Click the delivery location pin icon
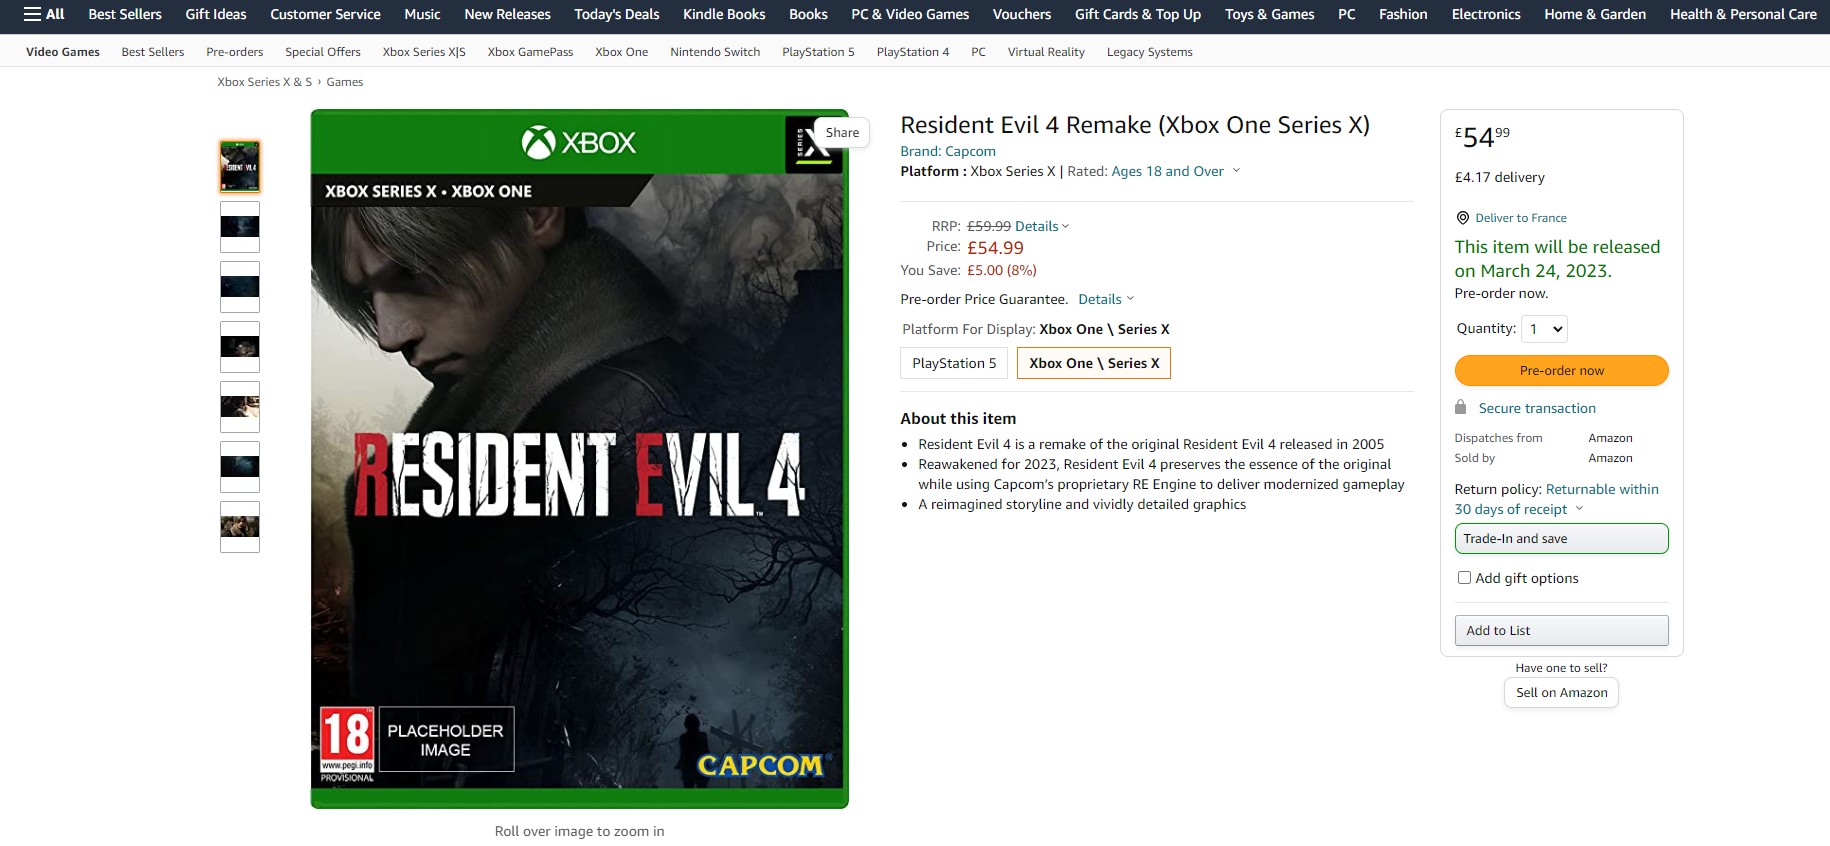Image resolution: width=1830 pixels, height=846 pixels. pos(1461,217)
